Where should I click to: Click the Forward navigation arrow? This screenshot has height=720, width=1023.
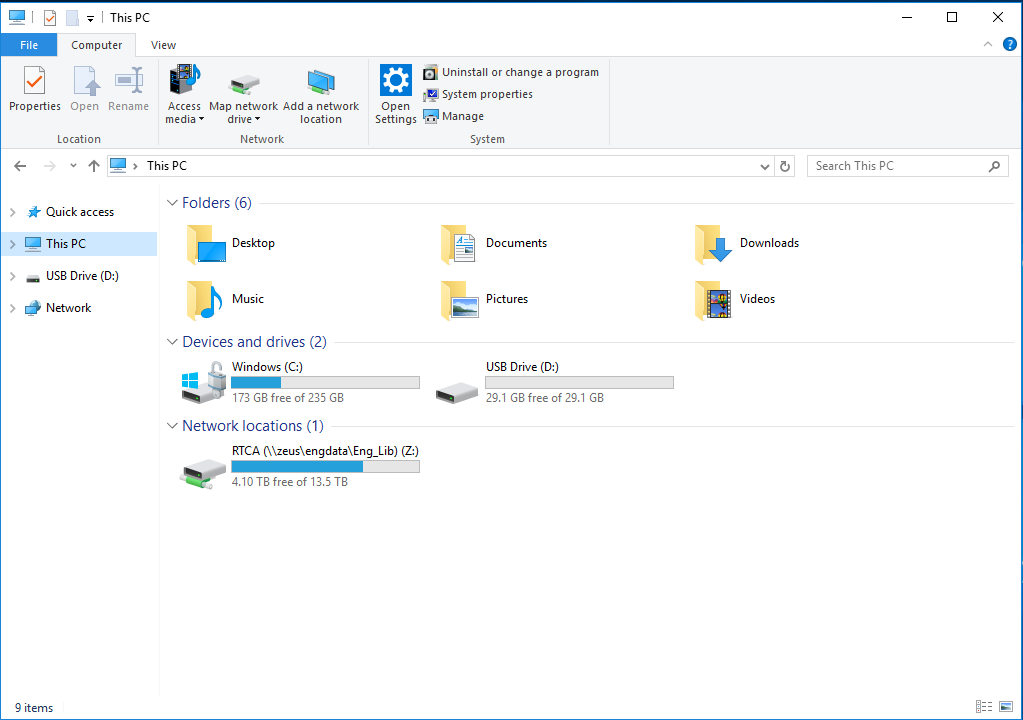[50, 166]
